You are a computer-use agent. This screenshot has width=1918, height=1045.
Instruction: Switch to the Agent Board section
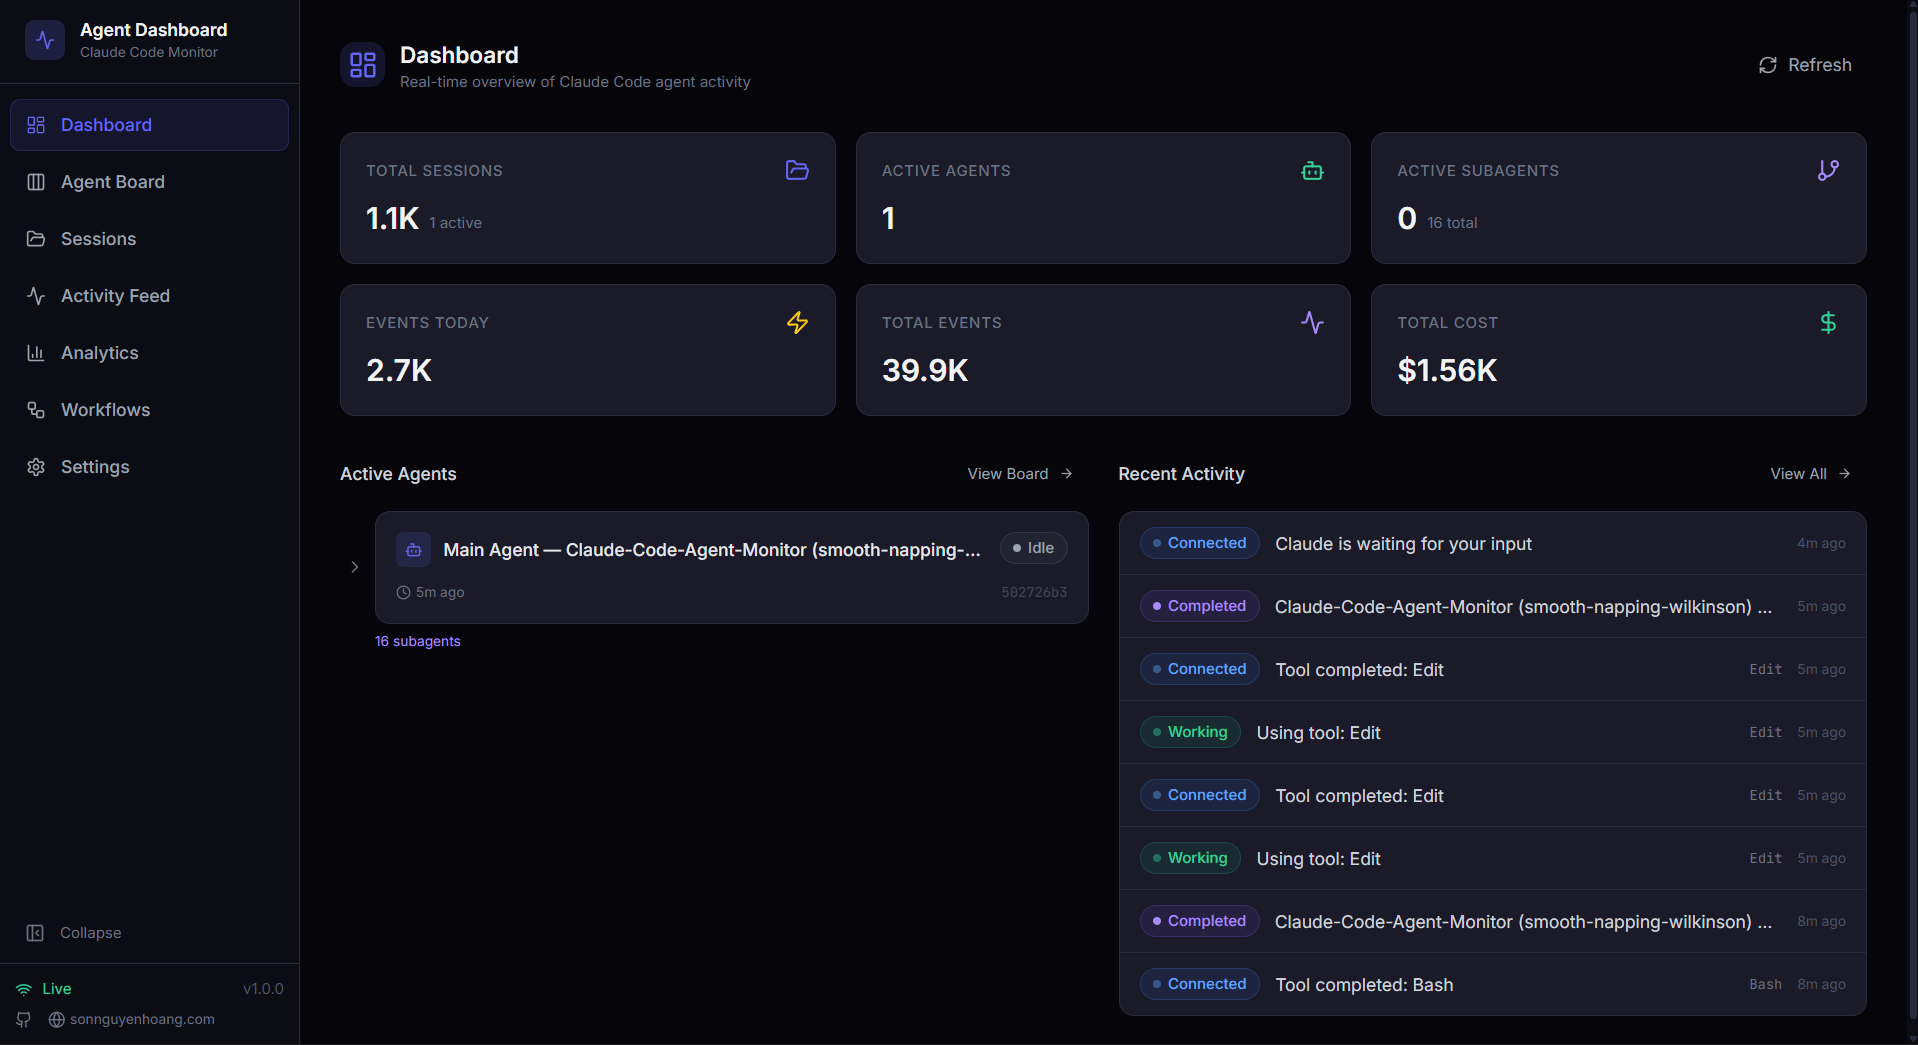112,182
